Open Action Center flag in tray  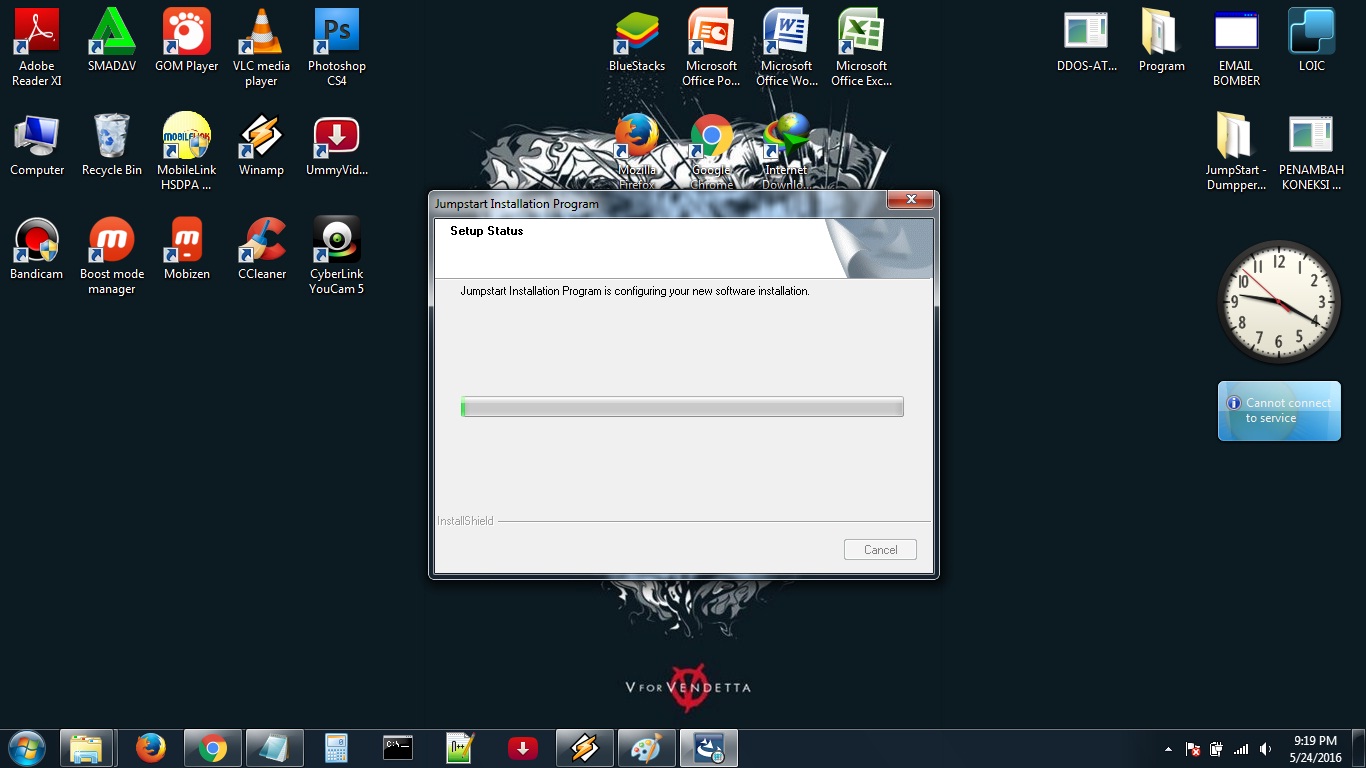pyautogui.click(x=1192, y=749)
